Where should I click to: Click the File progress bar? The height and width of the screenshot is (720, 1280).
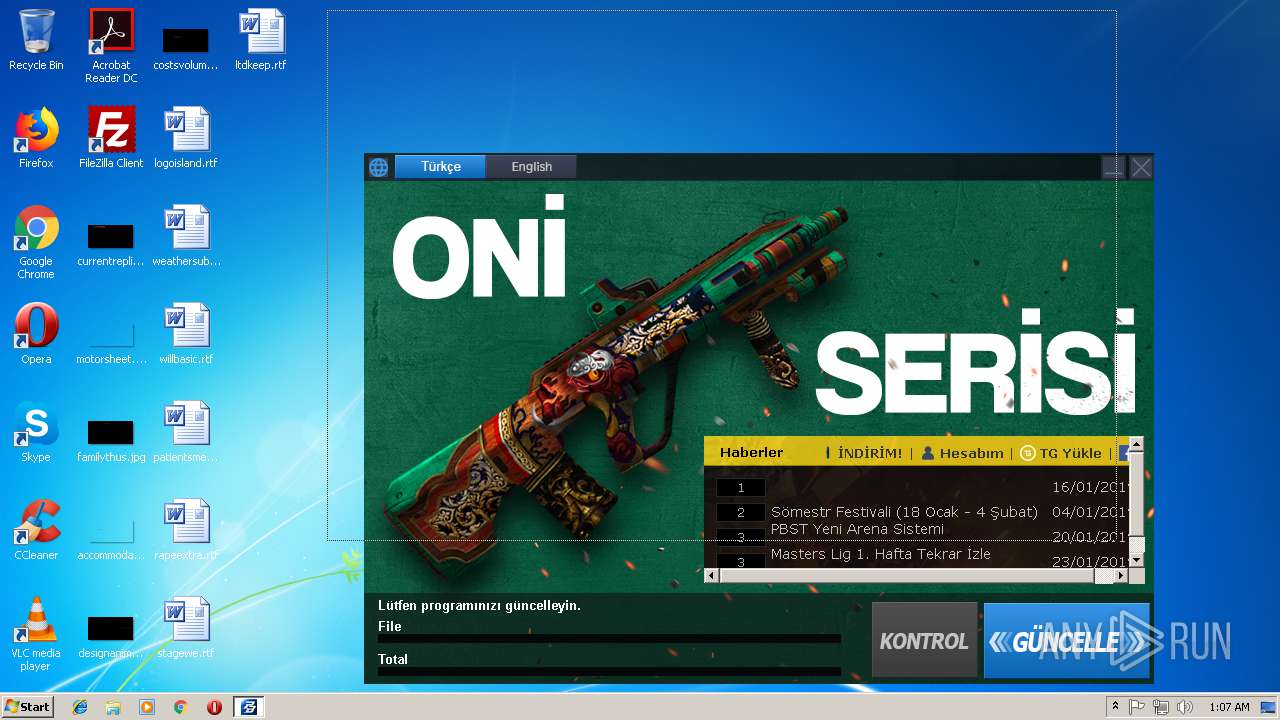pos(609,638)
